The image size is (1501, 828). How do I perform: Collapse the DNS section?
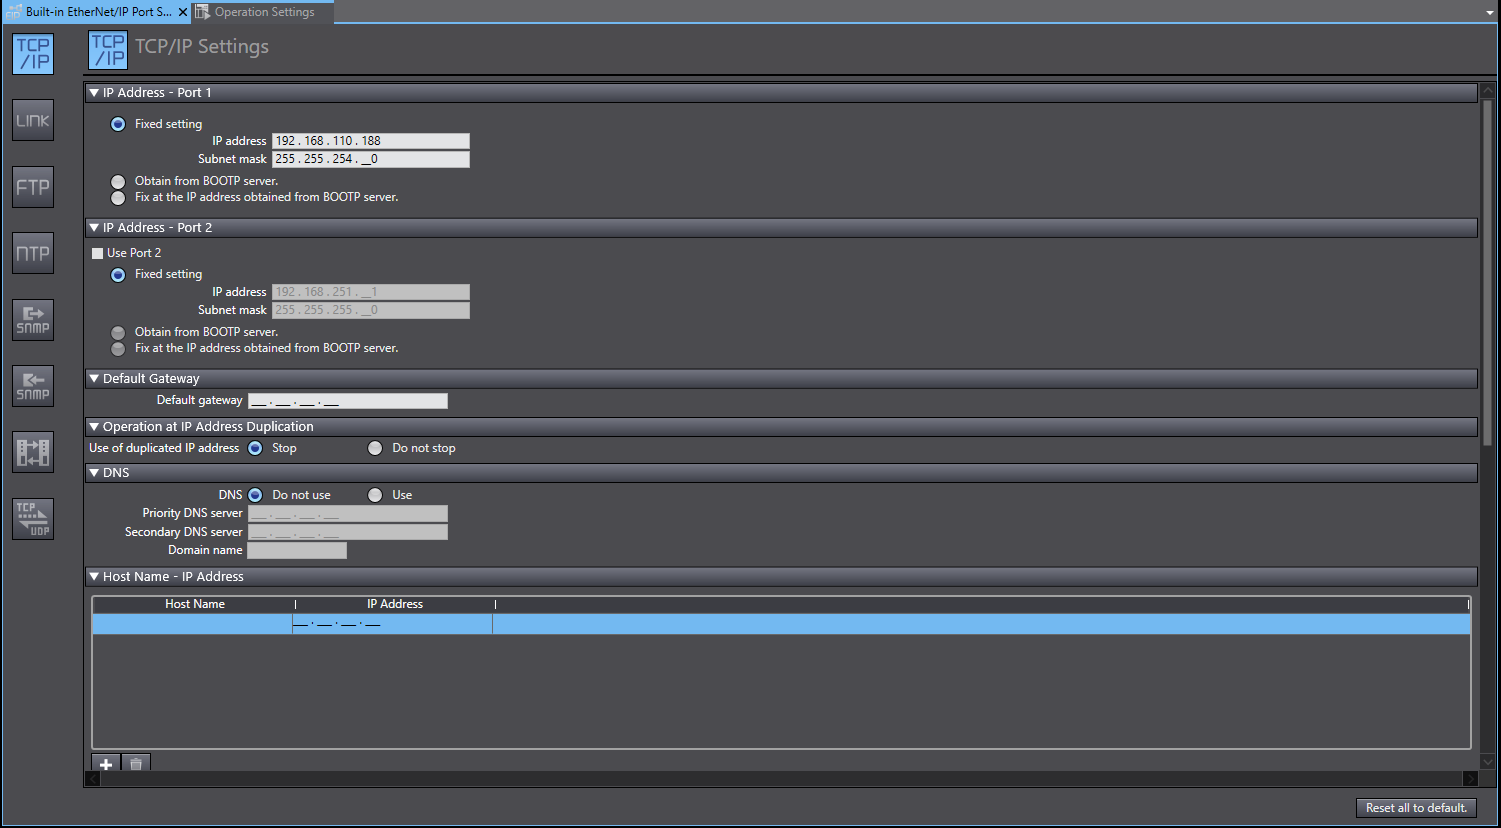(x=94, y=472)
